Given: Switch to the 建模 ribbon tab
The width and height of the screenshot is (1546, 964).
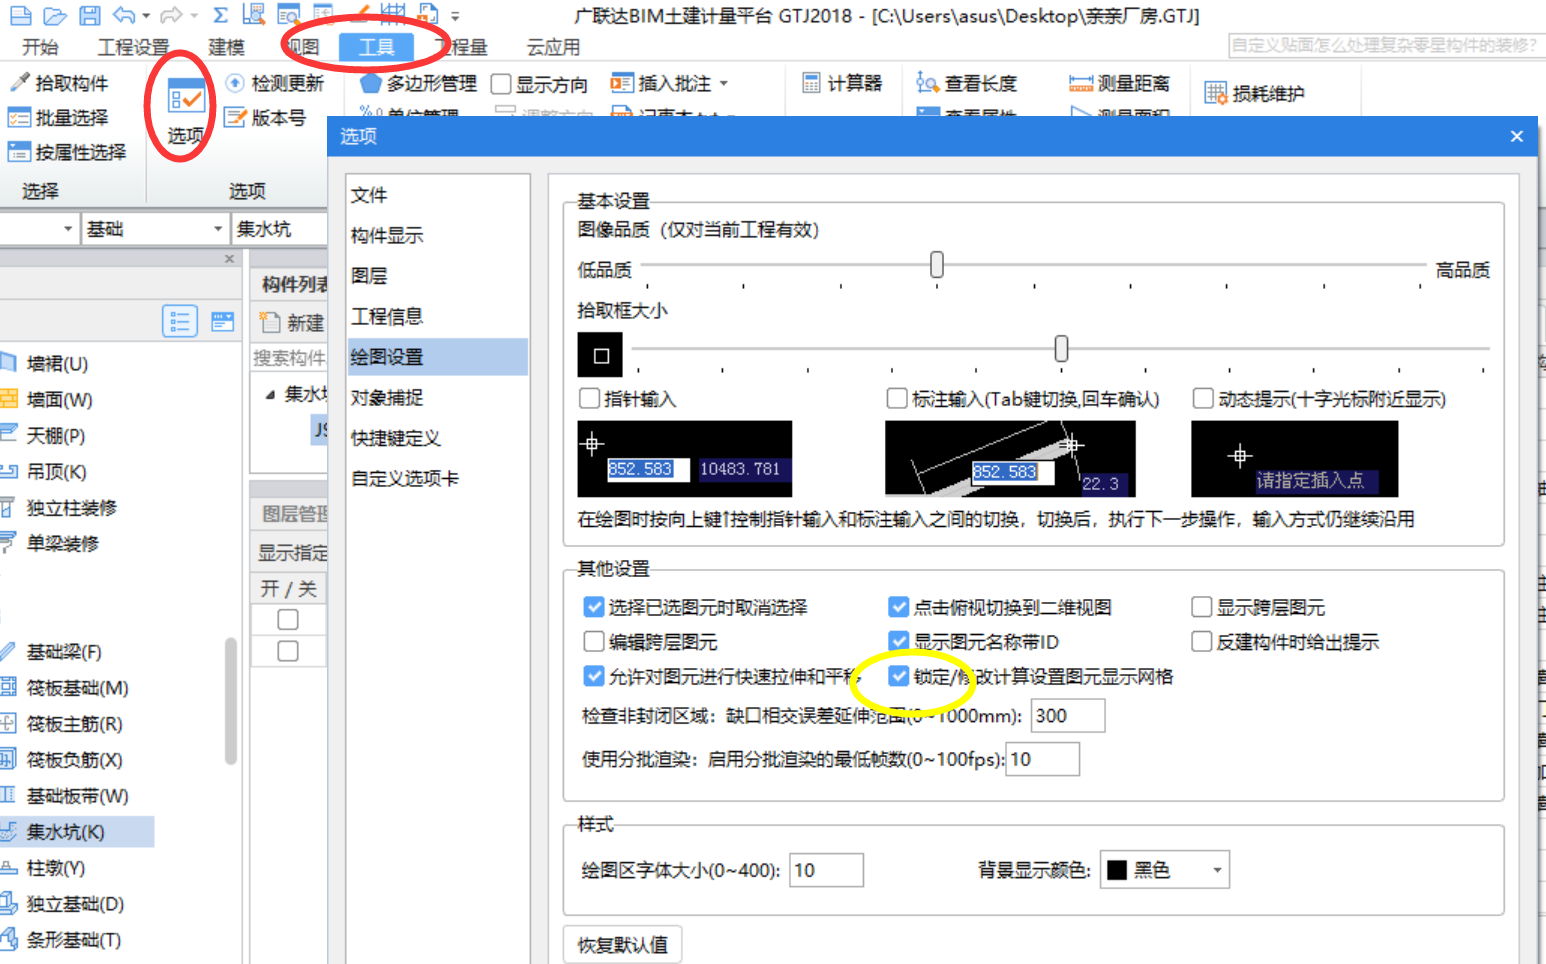Looking at the screenshot, I should 226,47.
